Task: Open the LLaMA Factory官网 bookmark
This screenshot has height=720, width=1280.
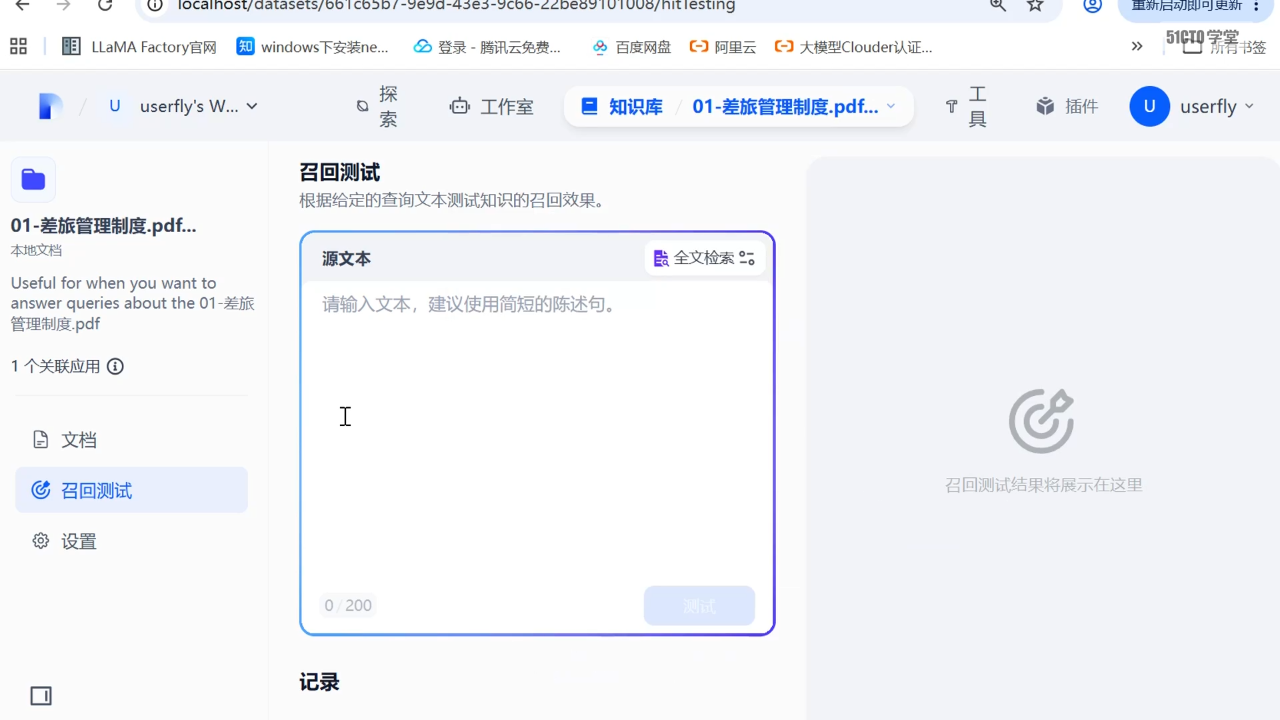Action: (x=139, y=47)
